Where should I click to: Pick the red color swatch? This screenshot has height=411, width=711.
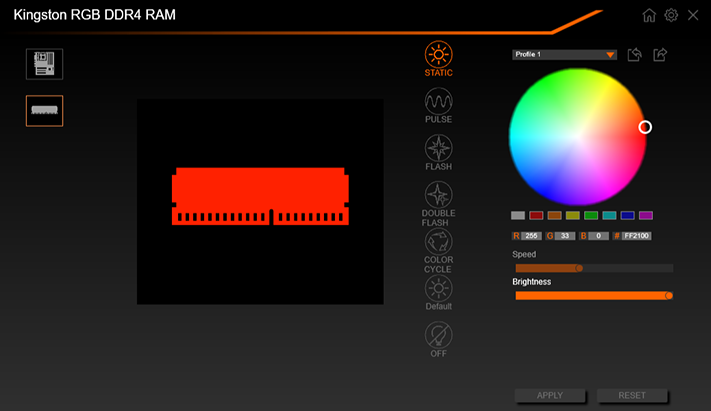click(536, 215)
